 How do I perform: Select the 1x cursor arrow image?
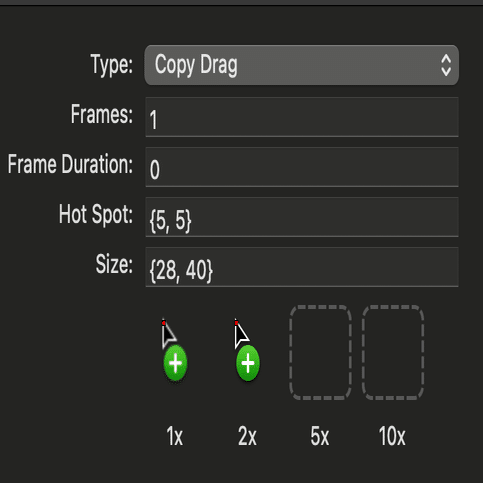[x=168, y=335]
